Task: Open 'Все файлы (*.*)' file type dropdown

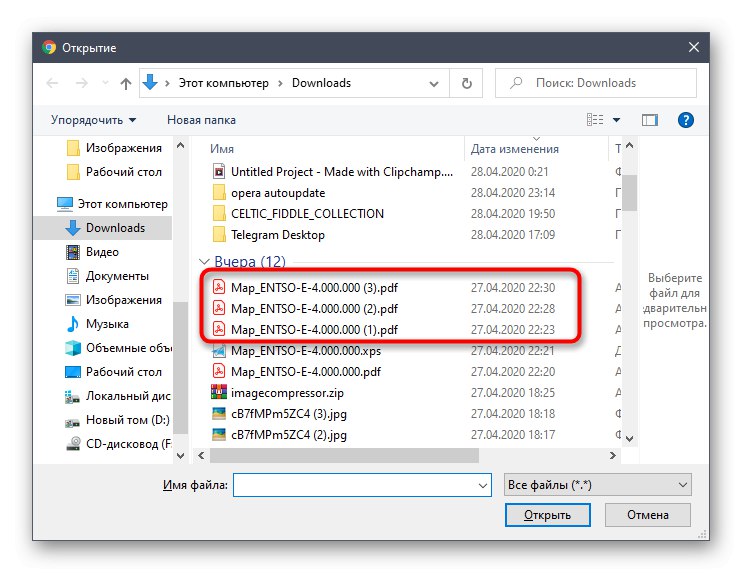Action: coord(598,485)
